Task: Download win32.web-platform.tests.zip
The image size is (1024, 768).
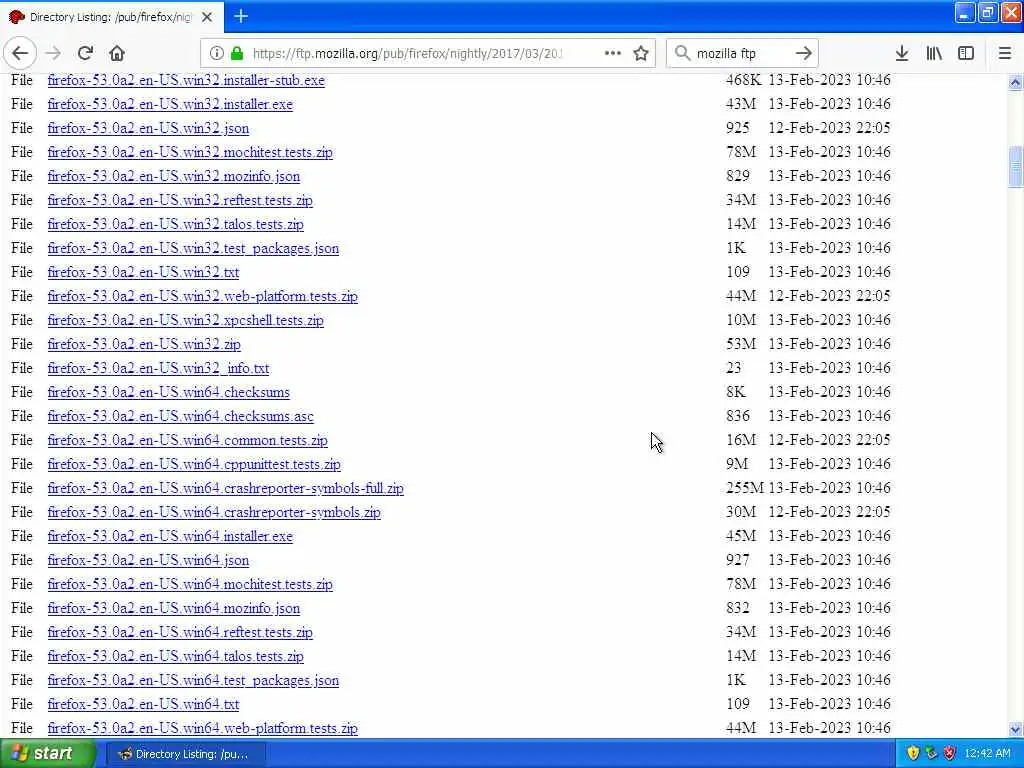Action: (202, 296)
